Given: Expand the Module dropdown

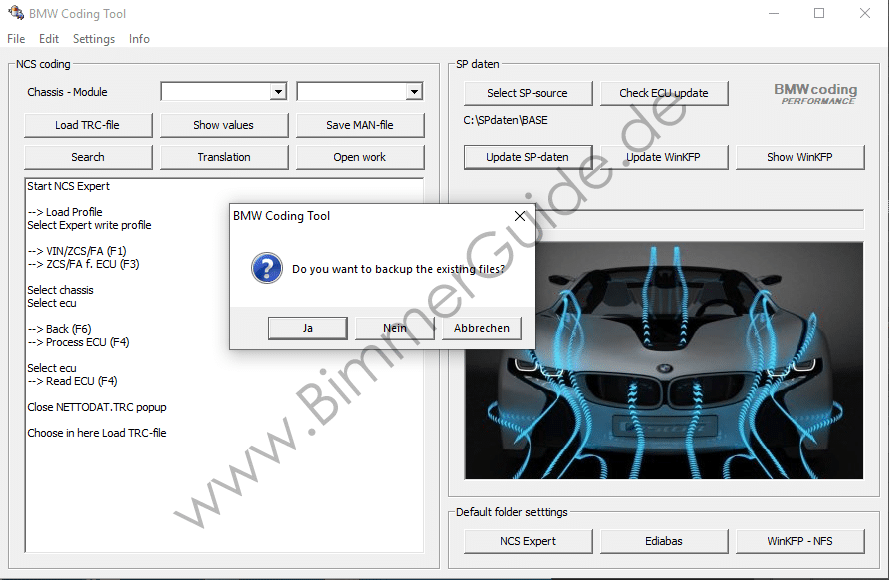Looking at the screenshot, I should coord(413,92).
